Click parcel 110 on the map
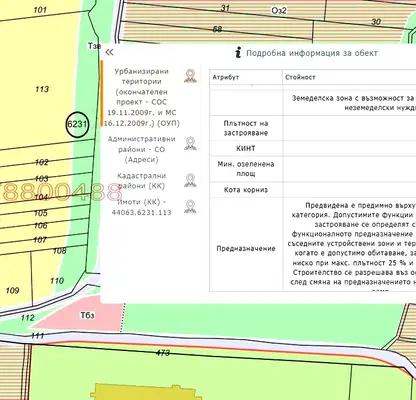416x400 pixels. (57, 281)
